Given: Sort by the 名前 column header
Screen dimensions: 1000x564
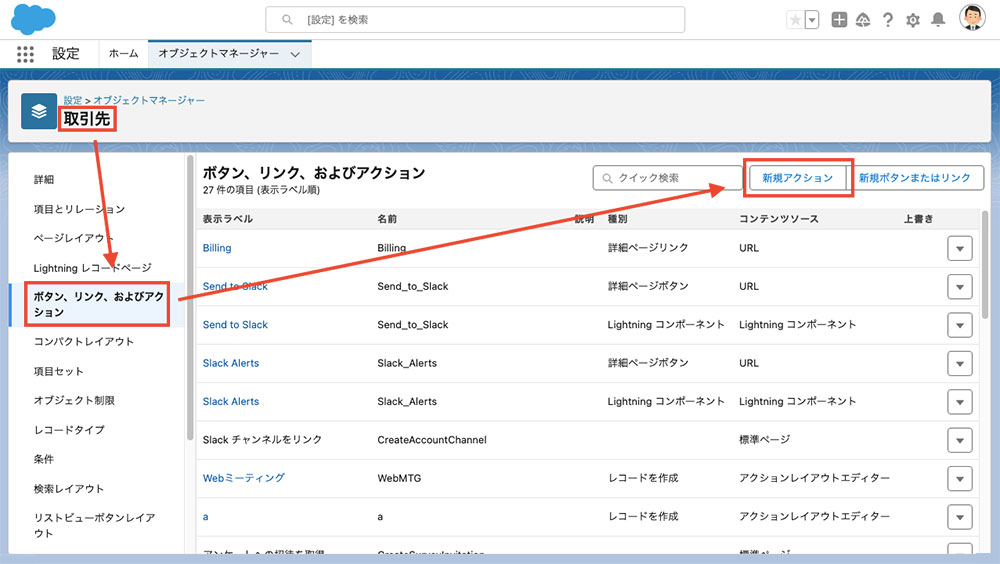Looking at the screenshot, I should coord(387,219).
